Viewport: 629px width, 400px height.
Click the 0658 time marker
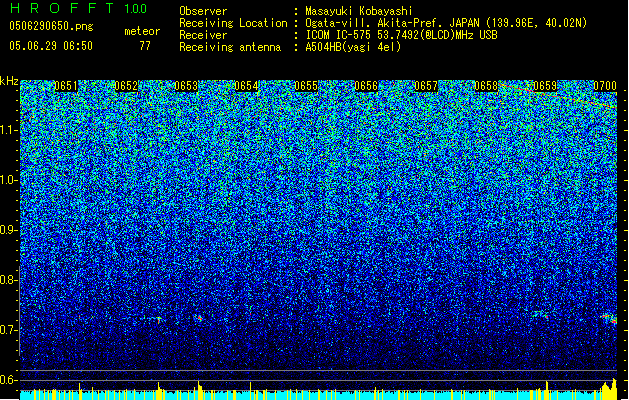coord(486,86)
